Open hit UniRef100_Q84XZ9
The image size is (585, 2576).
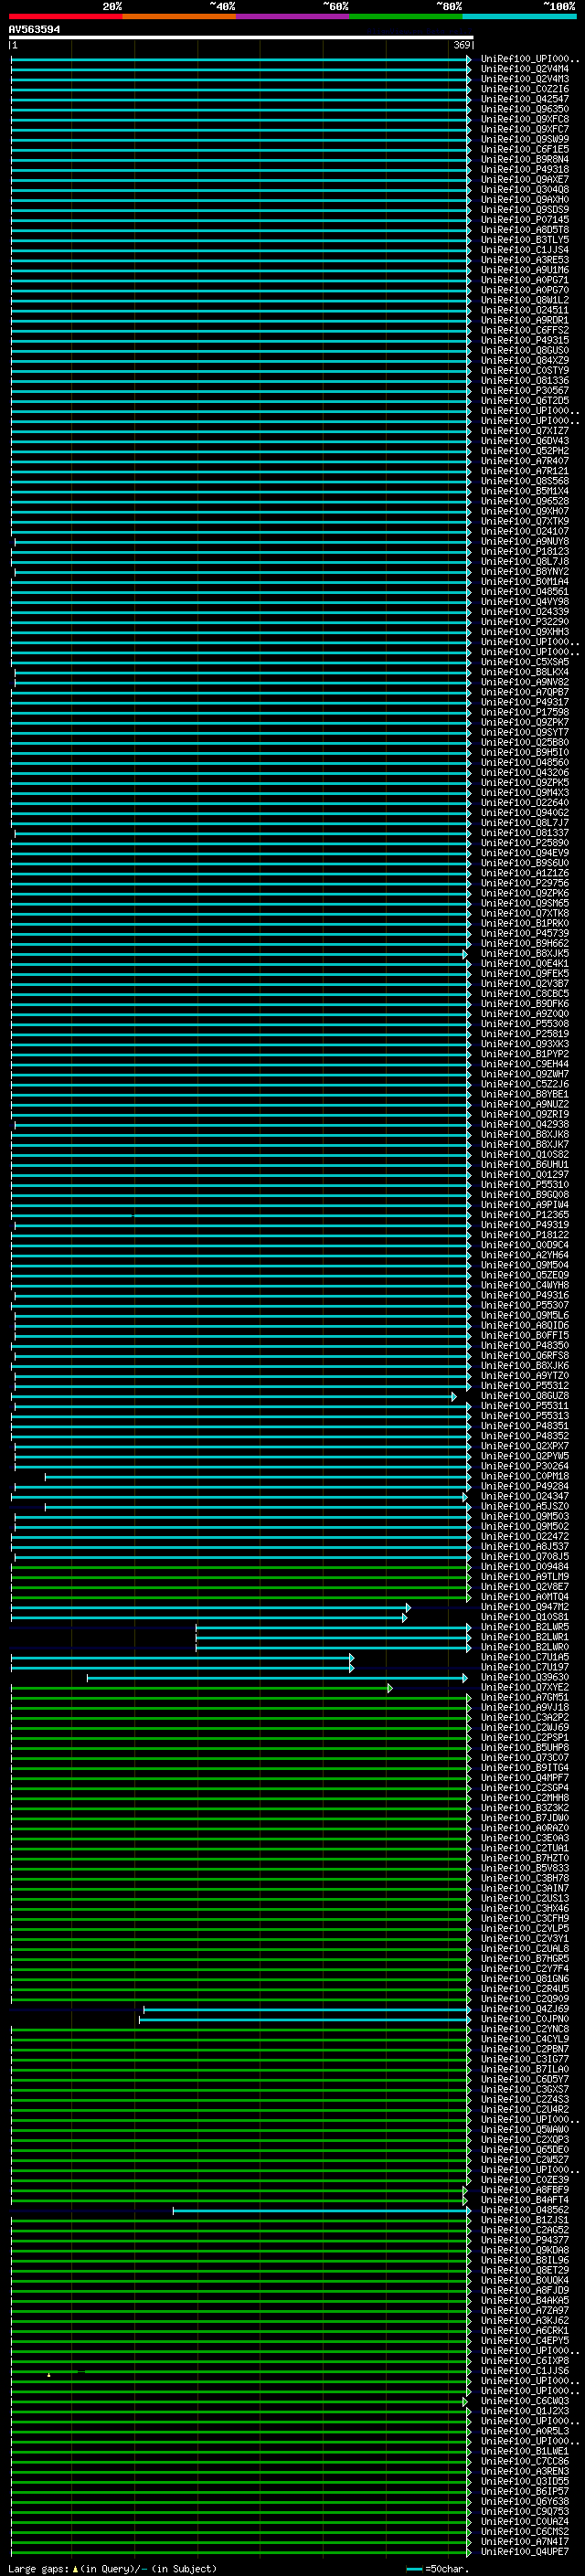pyautogui.click(x=525, y=360)
